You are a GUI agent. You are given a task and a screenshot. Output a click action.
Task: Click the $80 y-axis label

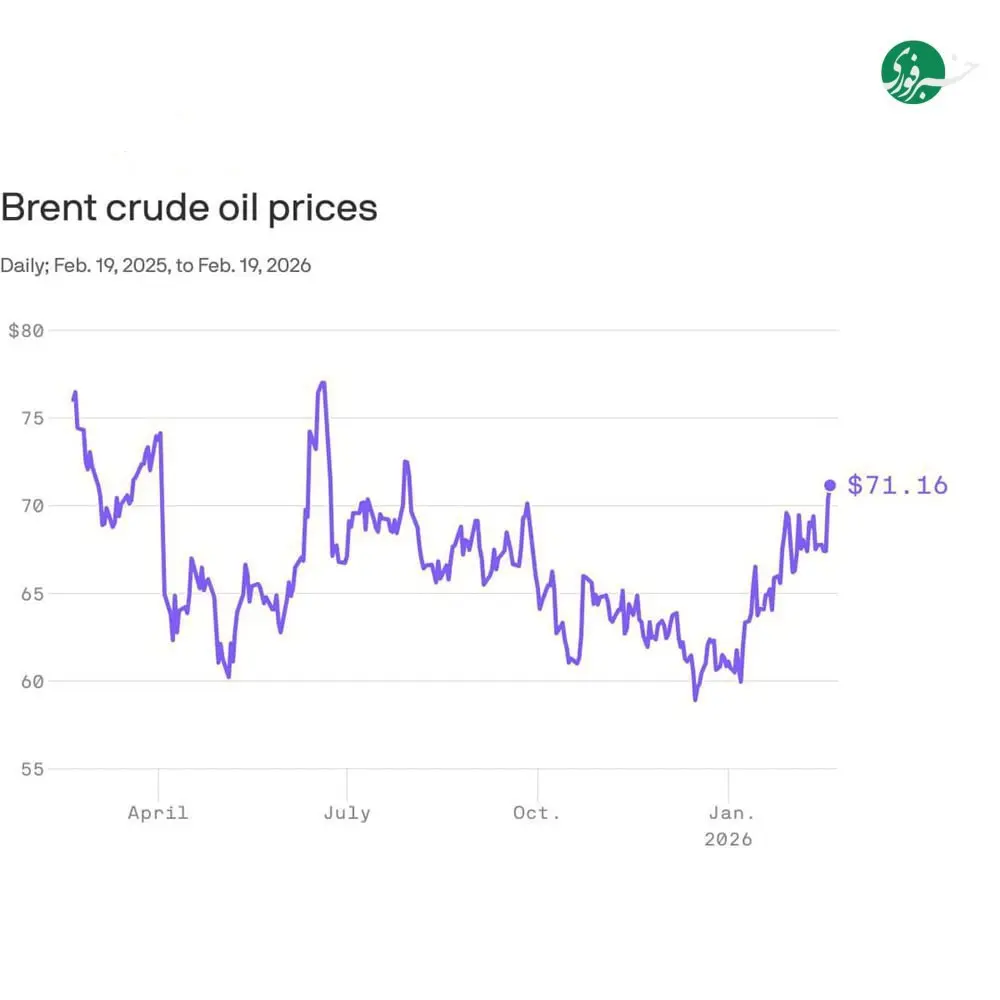coord(27,331)
